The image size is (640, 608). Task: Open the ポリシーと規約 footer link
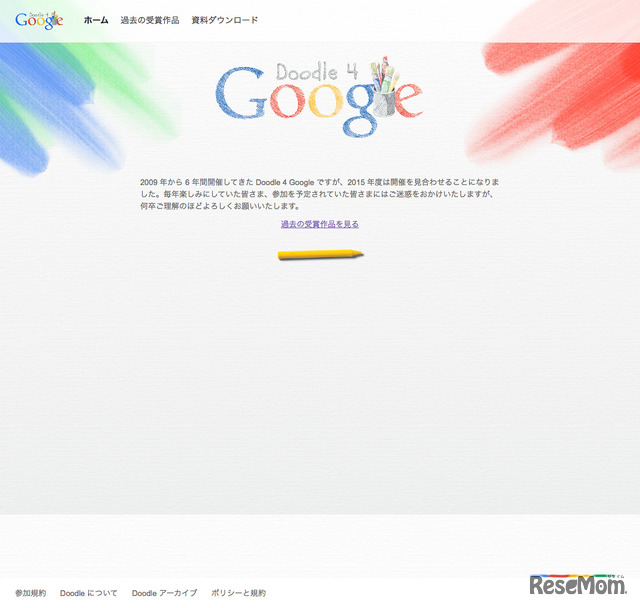[x=238, y=593]
